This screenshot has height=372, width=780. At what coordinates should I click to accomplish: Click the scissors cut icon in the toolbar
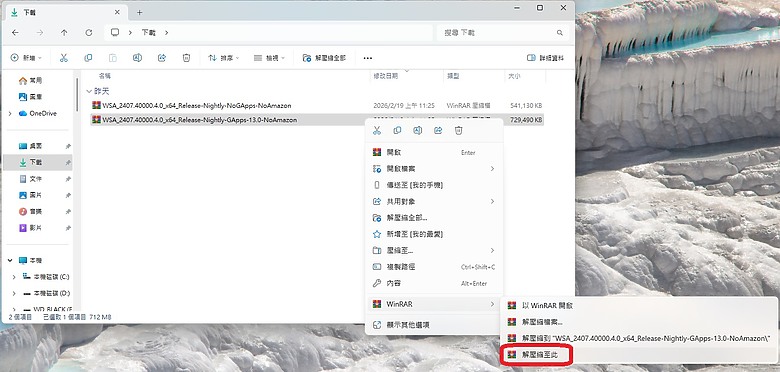click(x=64, y=58)
